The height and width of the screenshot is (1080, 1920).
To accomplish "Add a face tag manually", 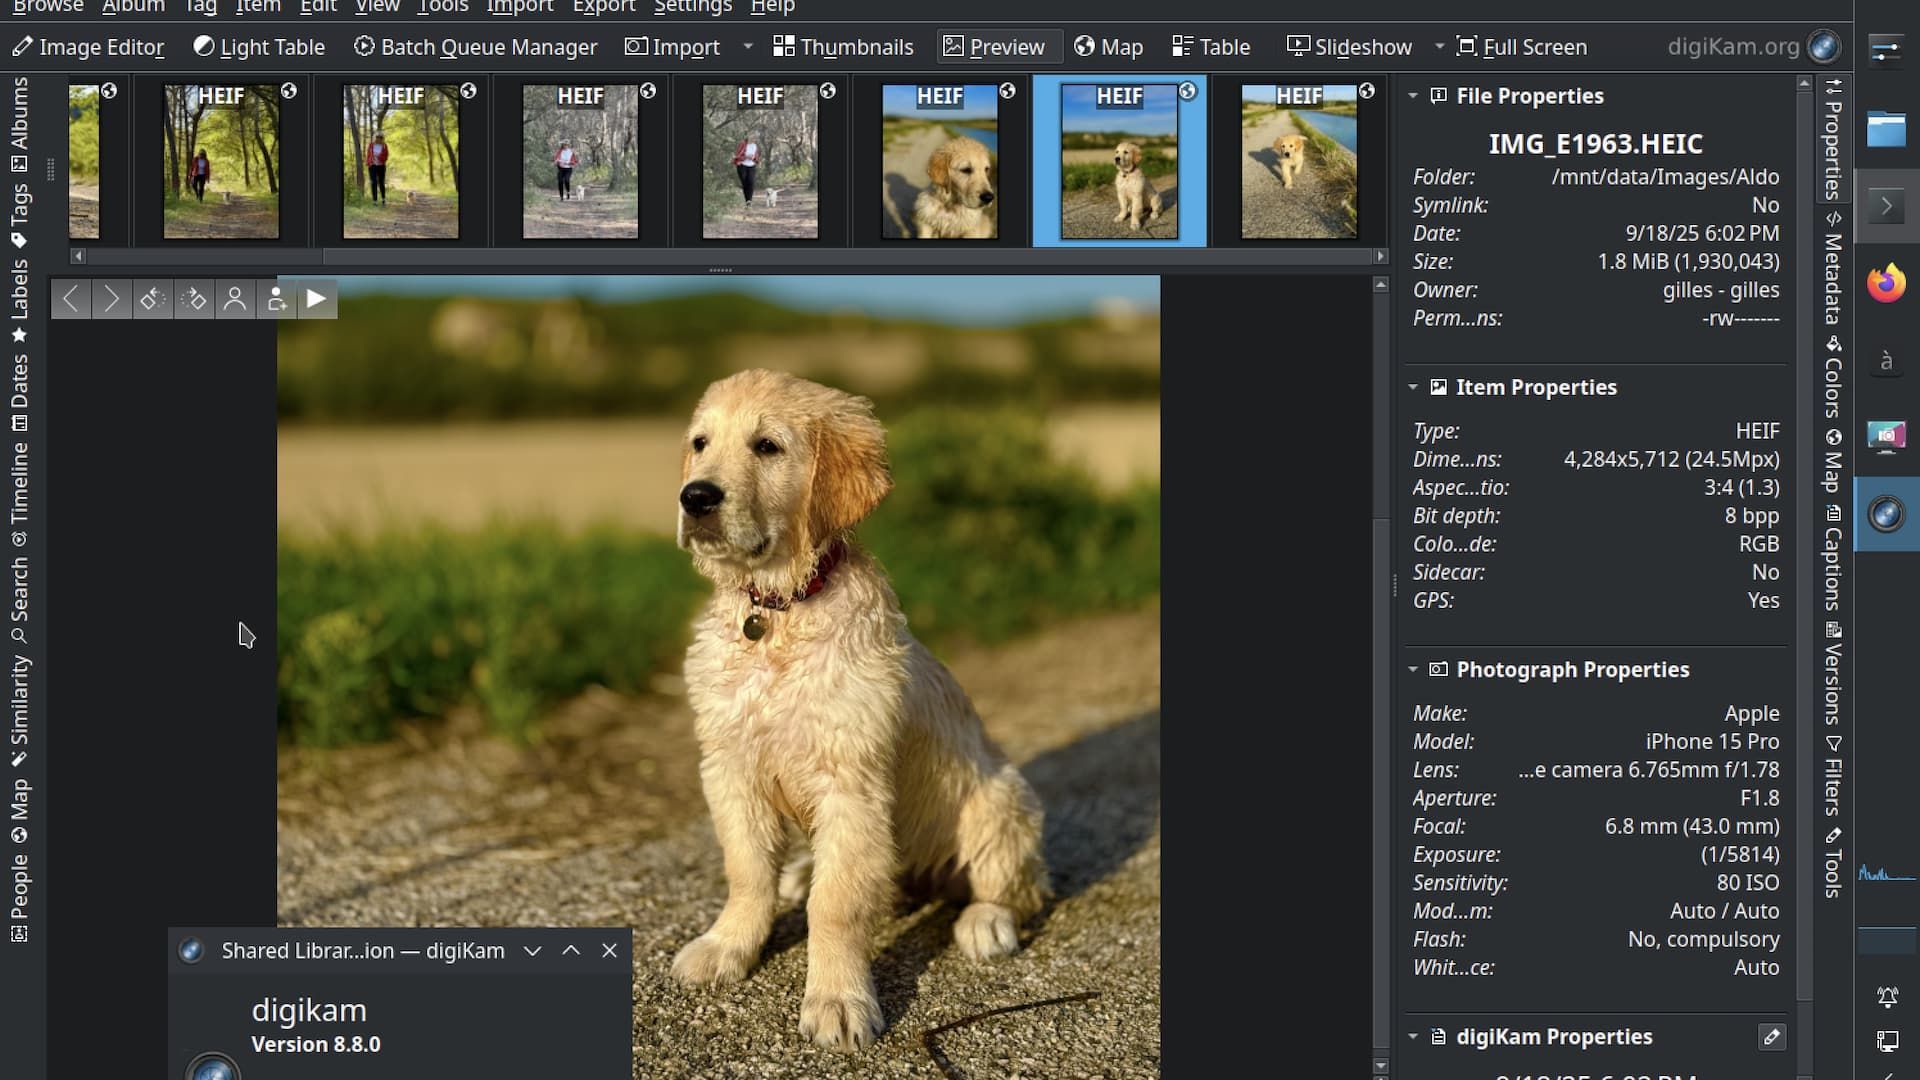I will click(x=276, y=298).
